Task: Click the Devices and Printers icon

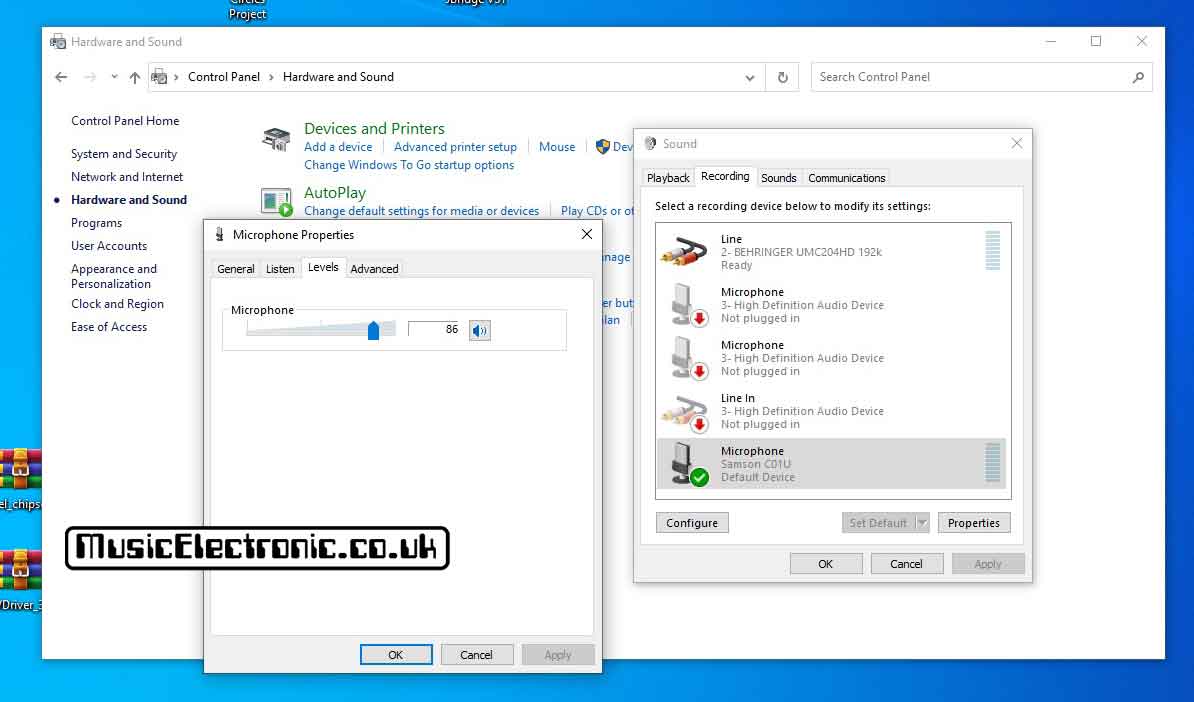Action: coord(276,139)
